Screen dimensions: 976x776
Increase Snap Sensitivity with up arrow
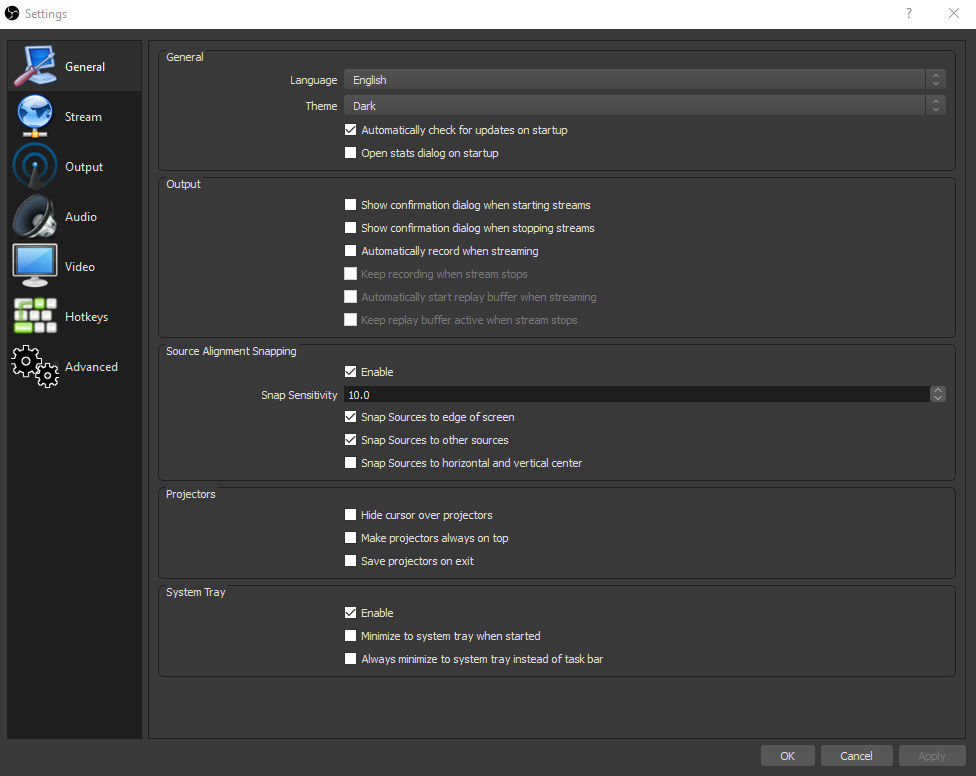[x=938, y=390]
